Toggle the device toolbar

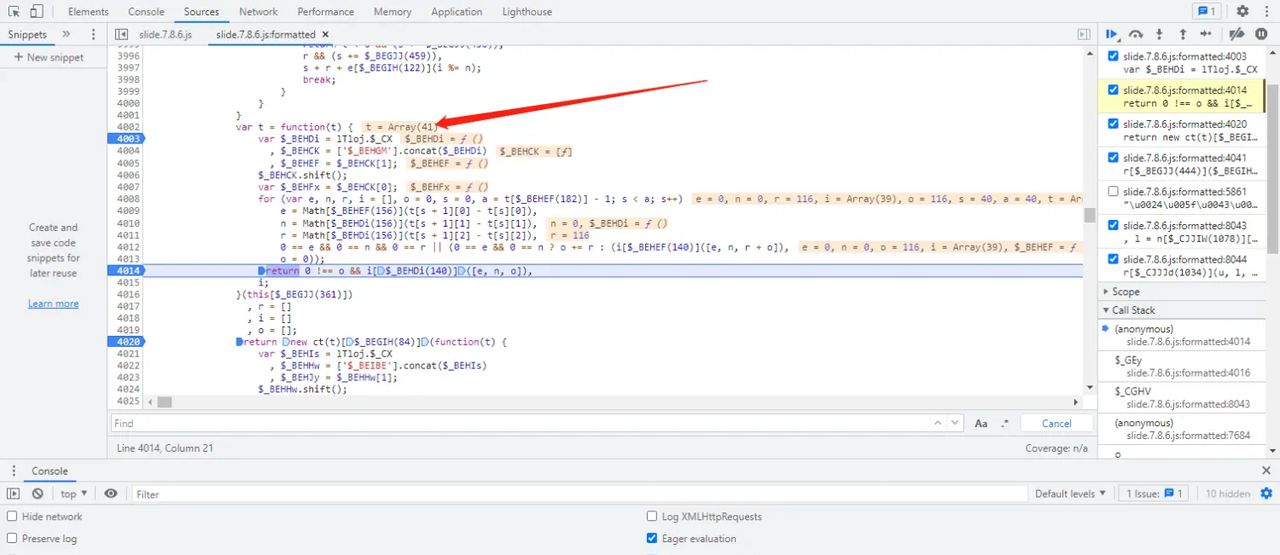point(36,12)
